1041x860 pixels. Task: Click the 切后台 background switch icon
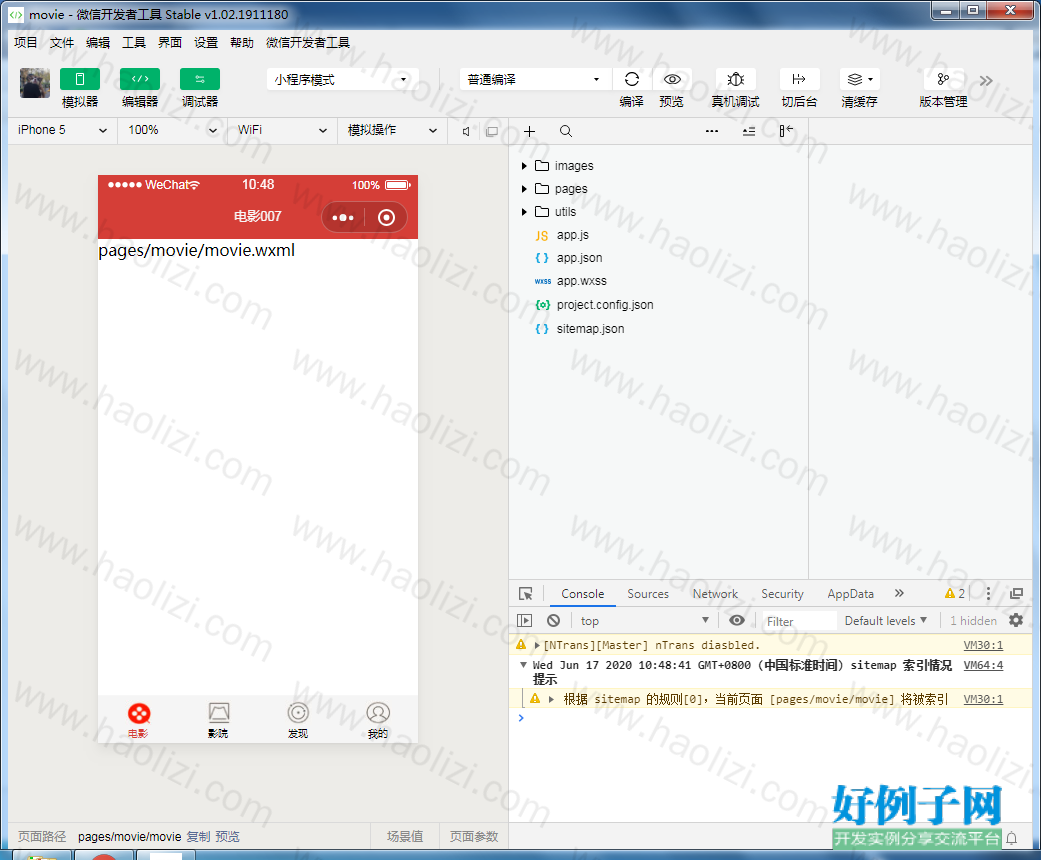(799, 80)
